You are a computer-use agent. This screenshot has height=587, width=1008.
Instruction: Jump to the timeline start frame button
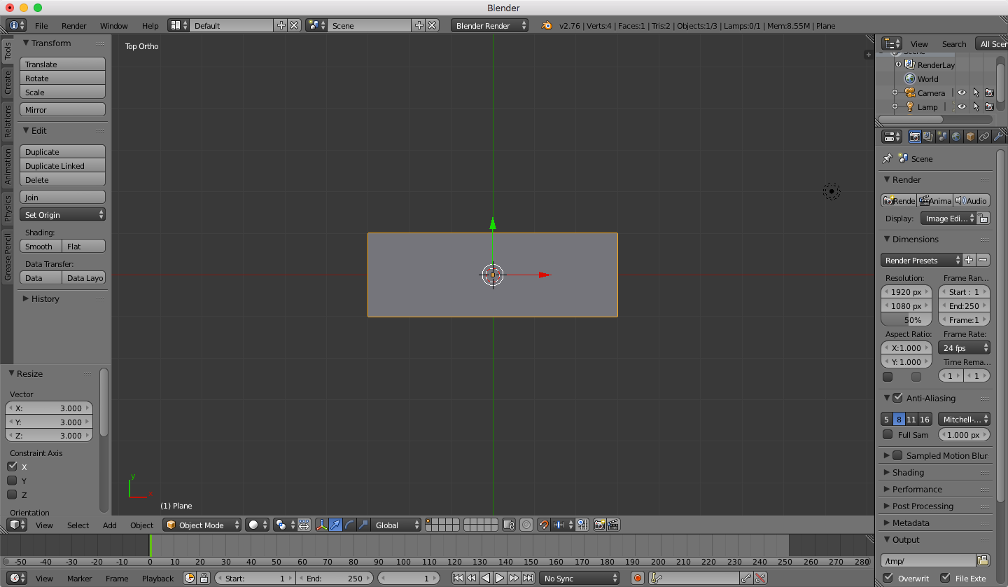click(458, 578)
